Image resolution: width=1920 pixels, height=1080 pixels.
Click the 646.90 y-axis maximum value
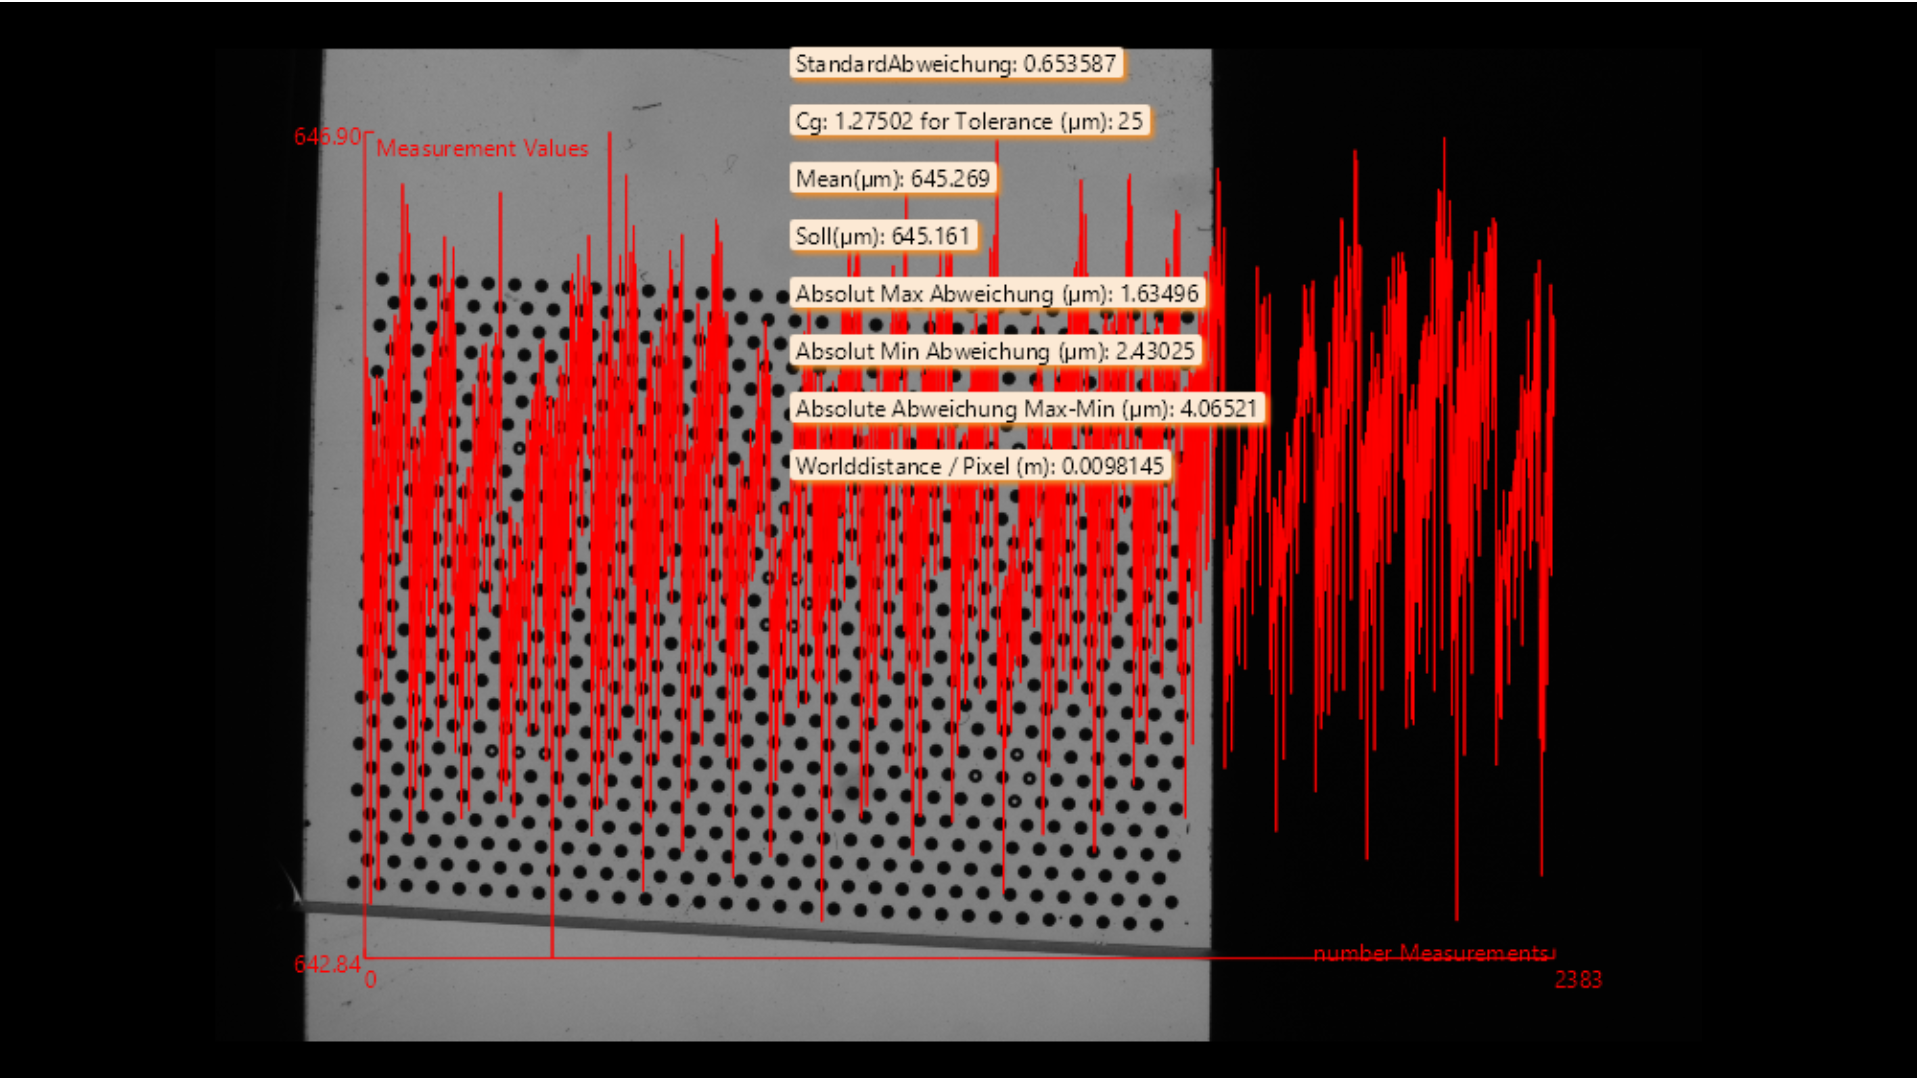[326, 137]
